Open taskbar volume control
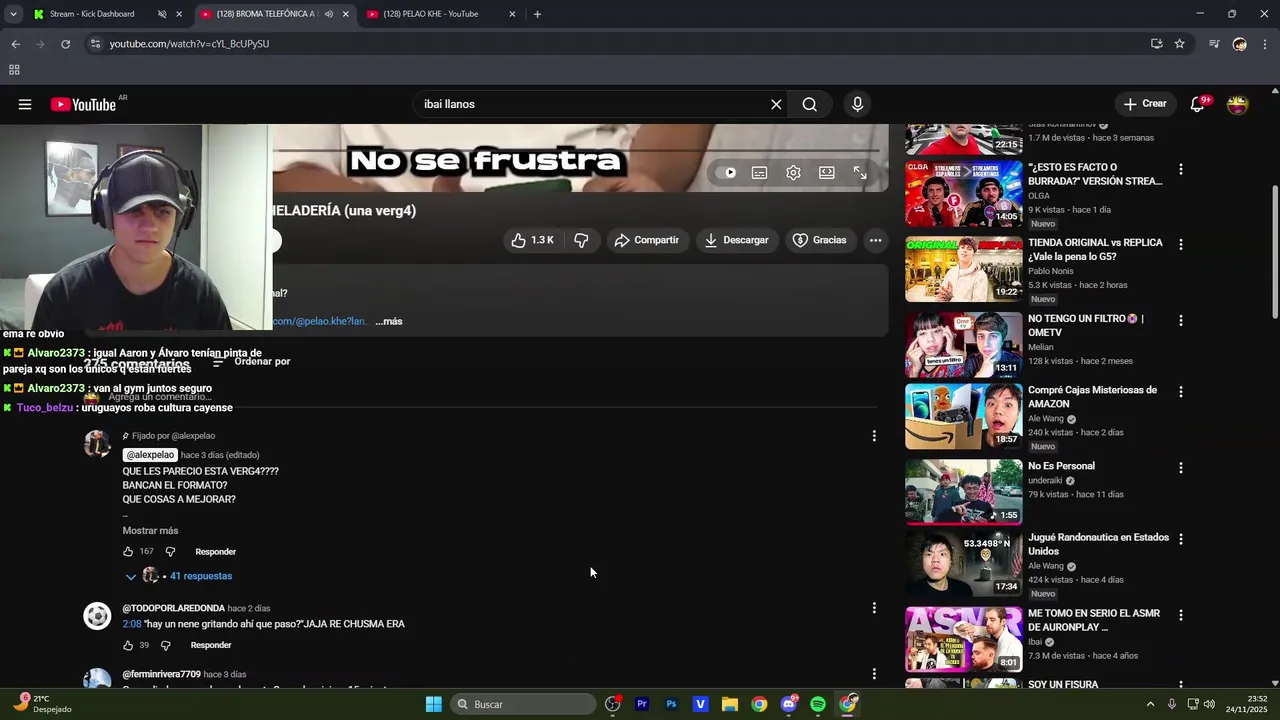Viewport: 1280px width, 720px height. tap(1209, 704)
